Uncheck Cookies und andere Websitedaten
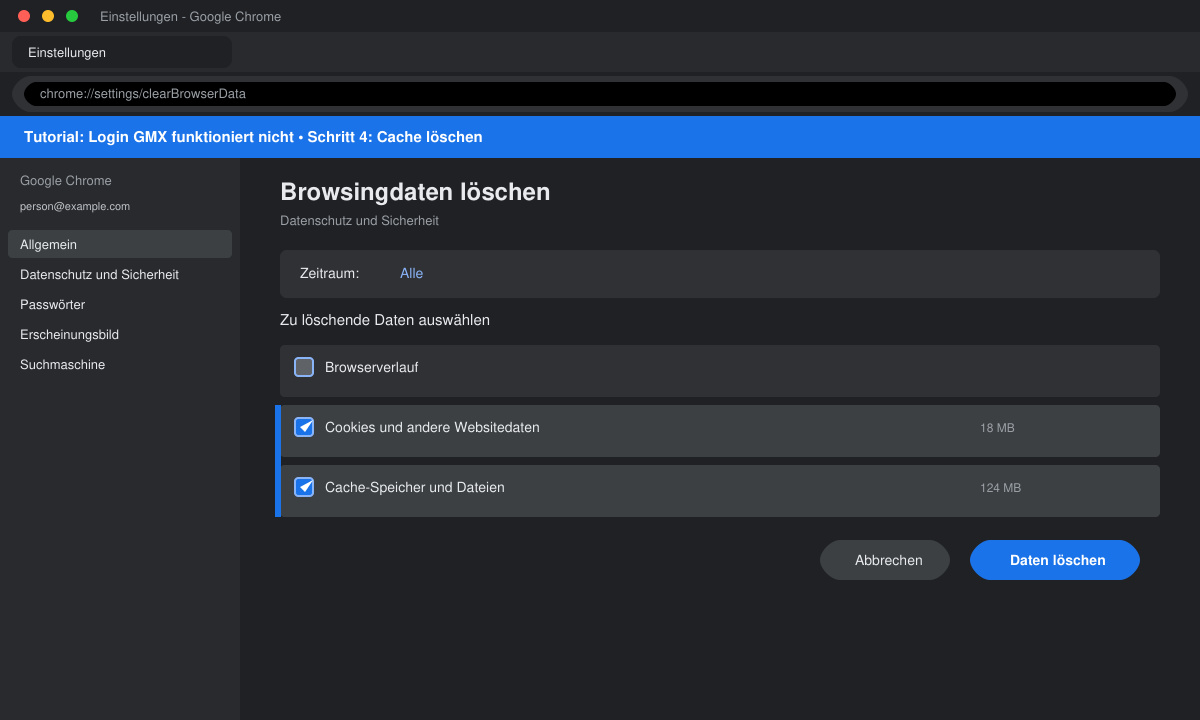 tap(304, 427)
